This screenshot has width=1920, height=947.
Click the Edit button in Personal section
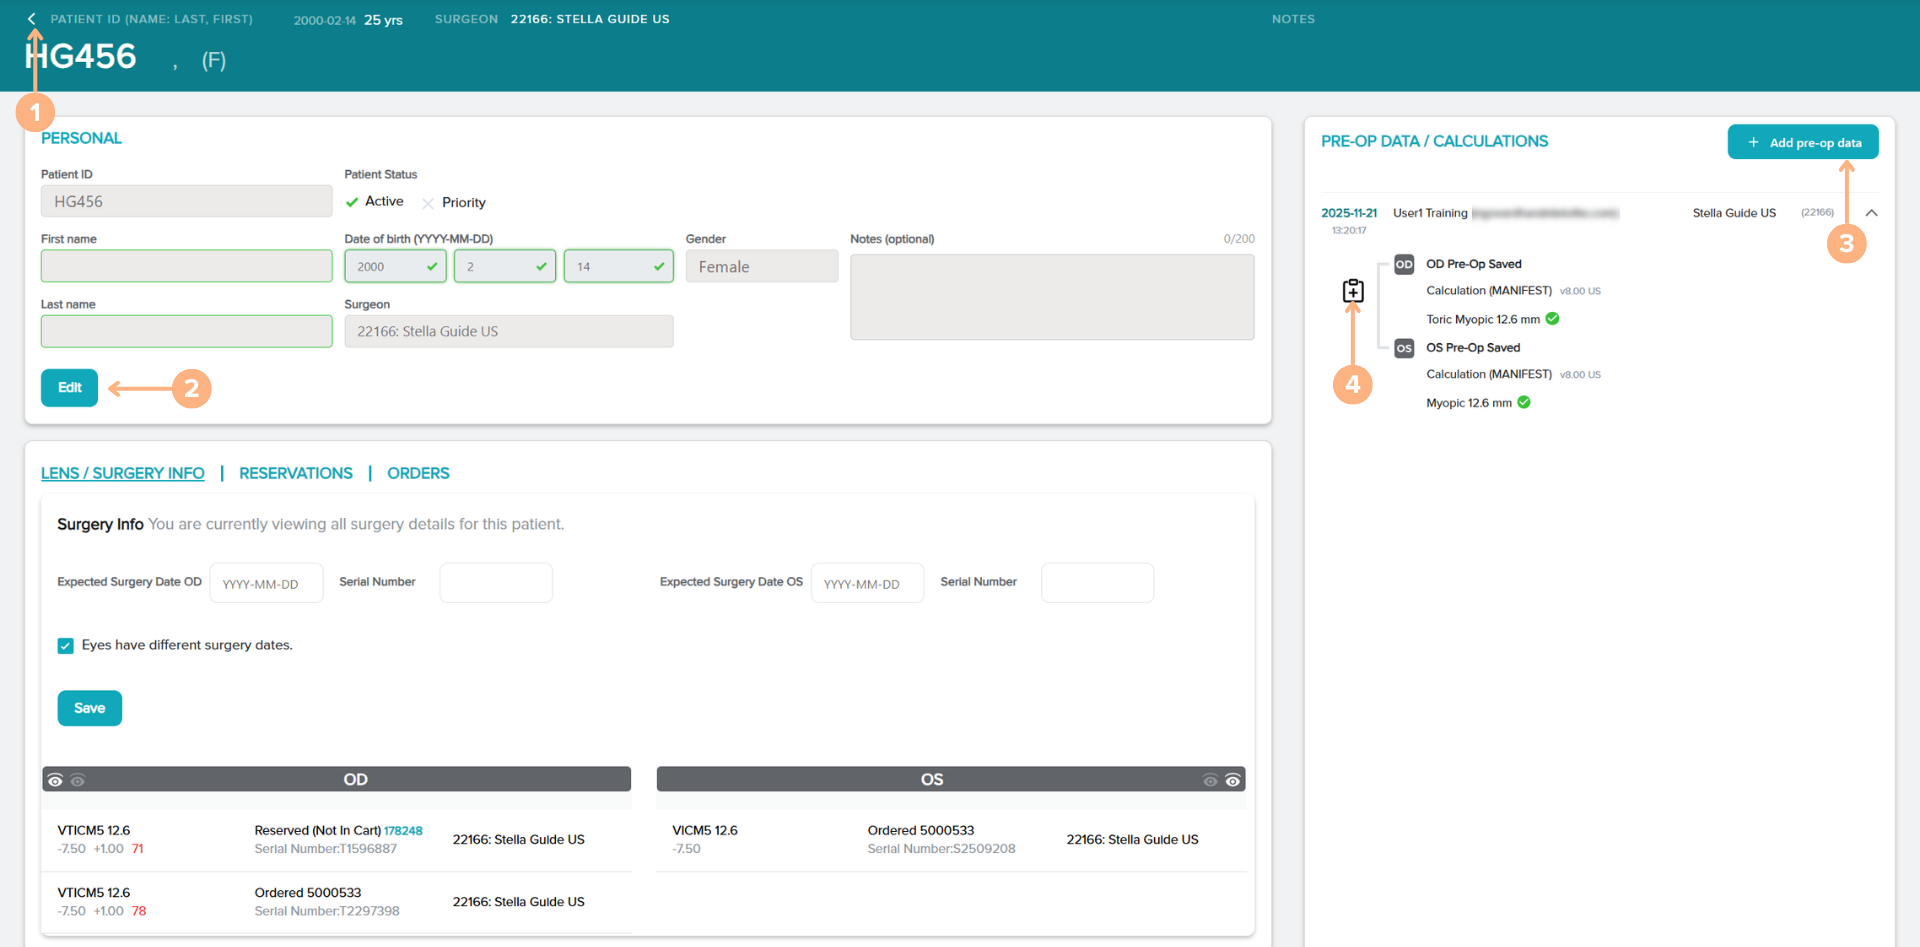click(x=69, y=388)
